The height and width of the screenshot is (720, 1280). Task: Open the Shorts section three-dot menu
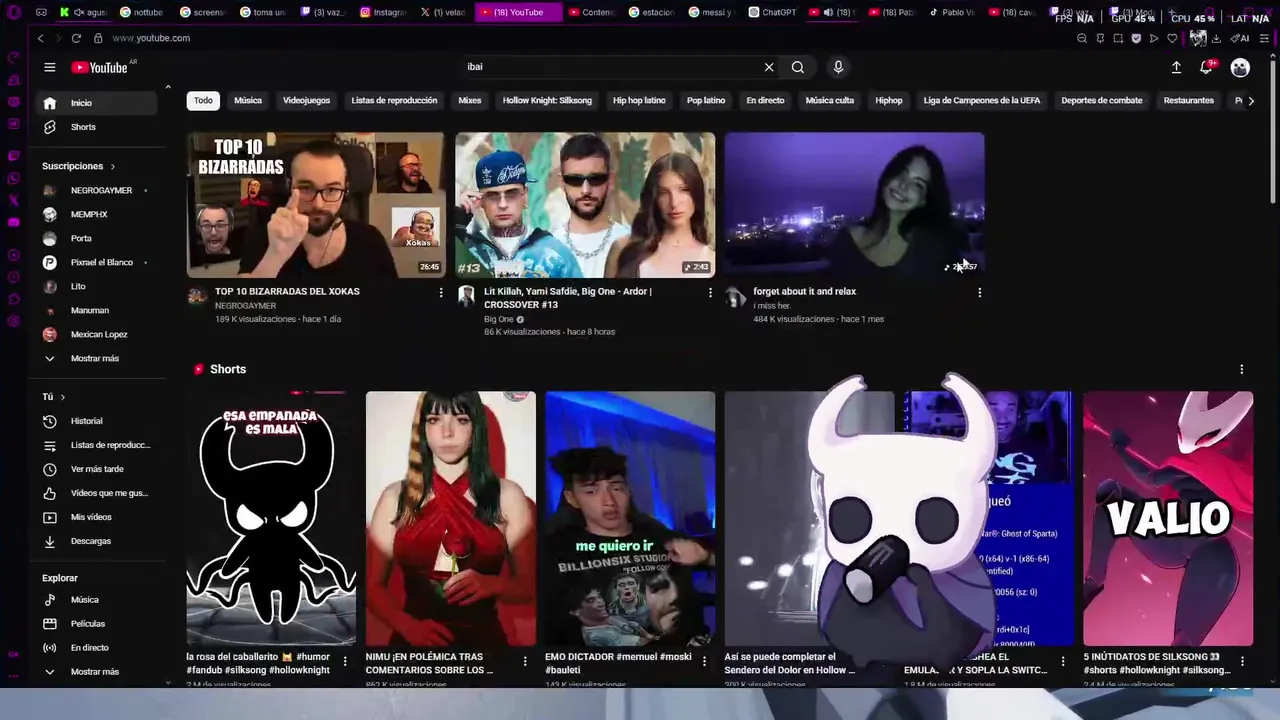1241,369
